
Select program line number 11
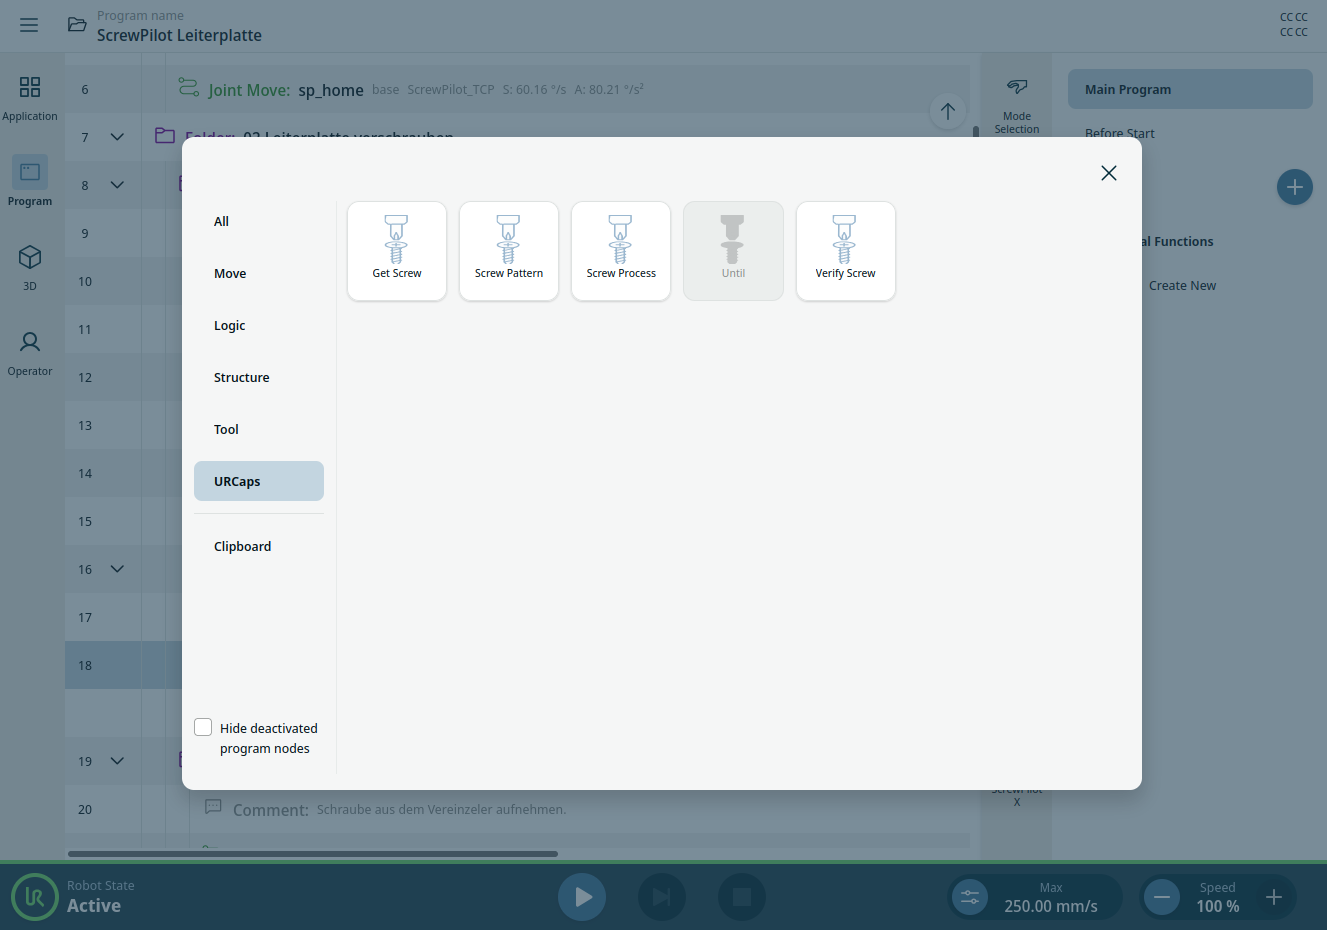point(85,329)
